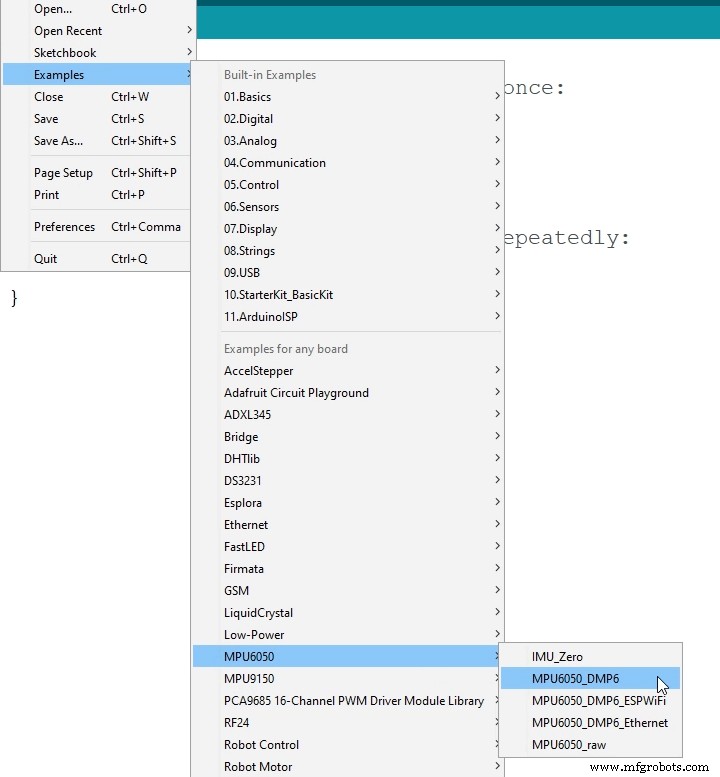Open DHTlib library examples
The image size is (720, 777).
click(x=348, y=458)
